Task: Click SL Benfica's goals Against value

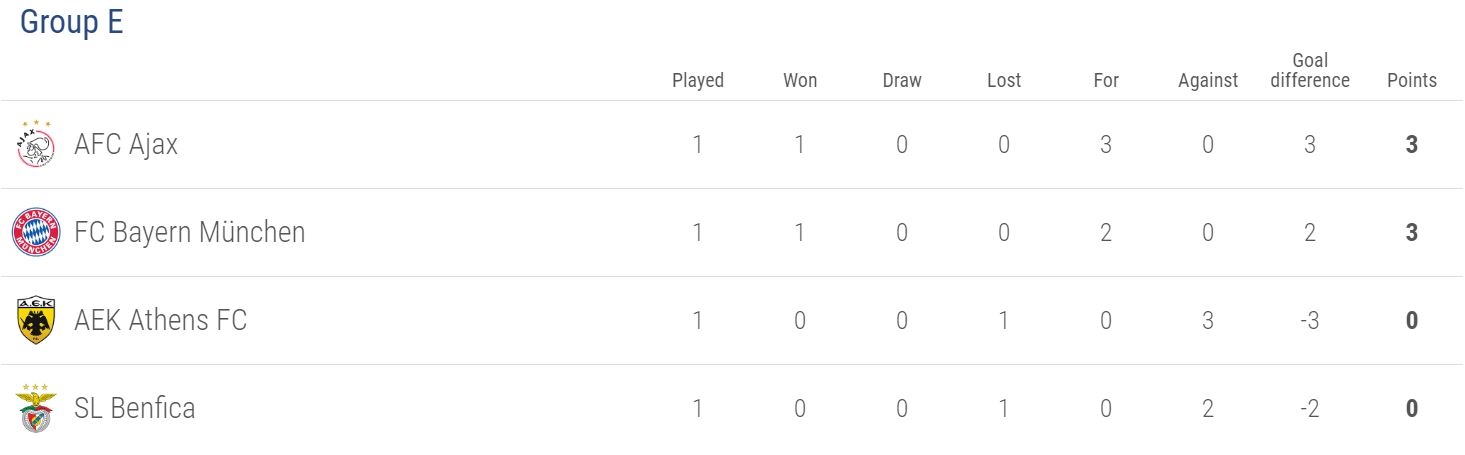Action: [1208, 409]
